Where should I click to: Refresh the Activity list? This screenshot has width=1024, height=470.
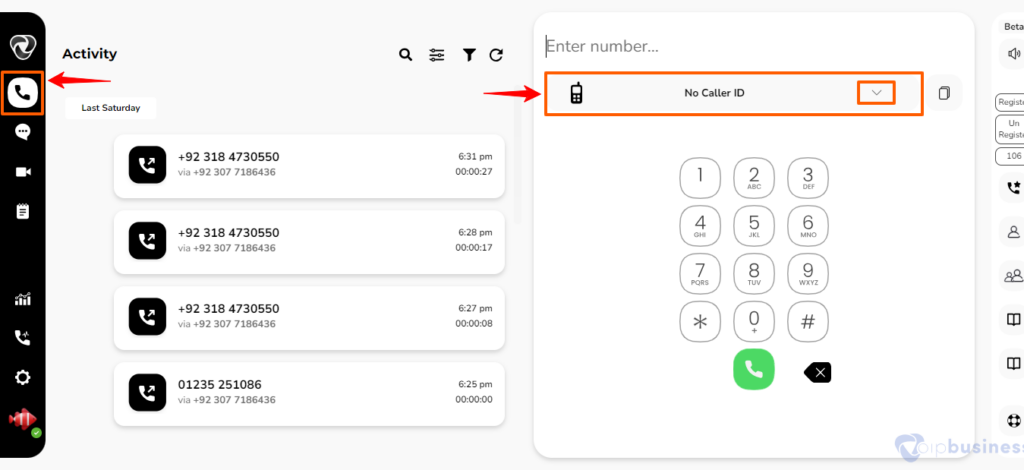point(496,55)
